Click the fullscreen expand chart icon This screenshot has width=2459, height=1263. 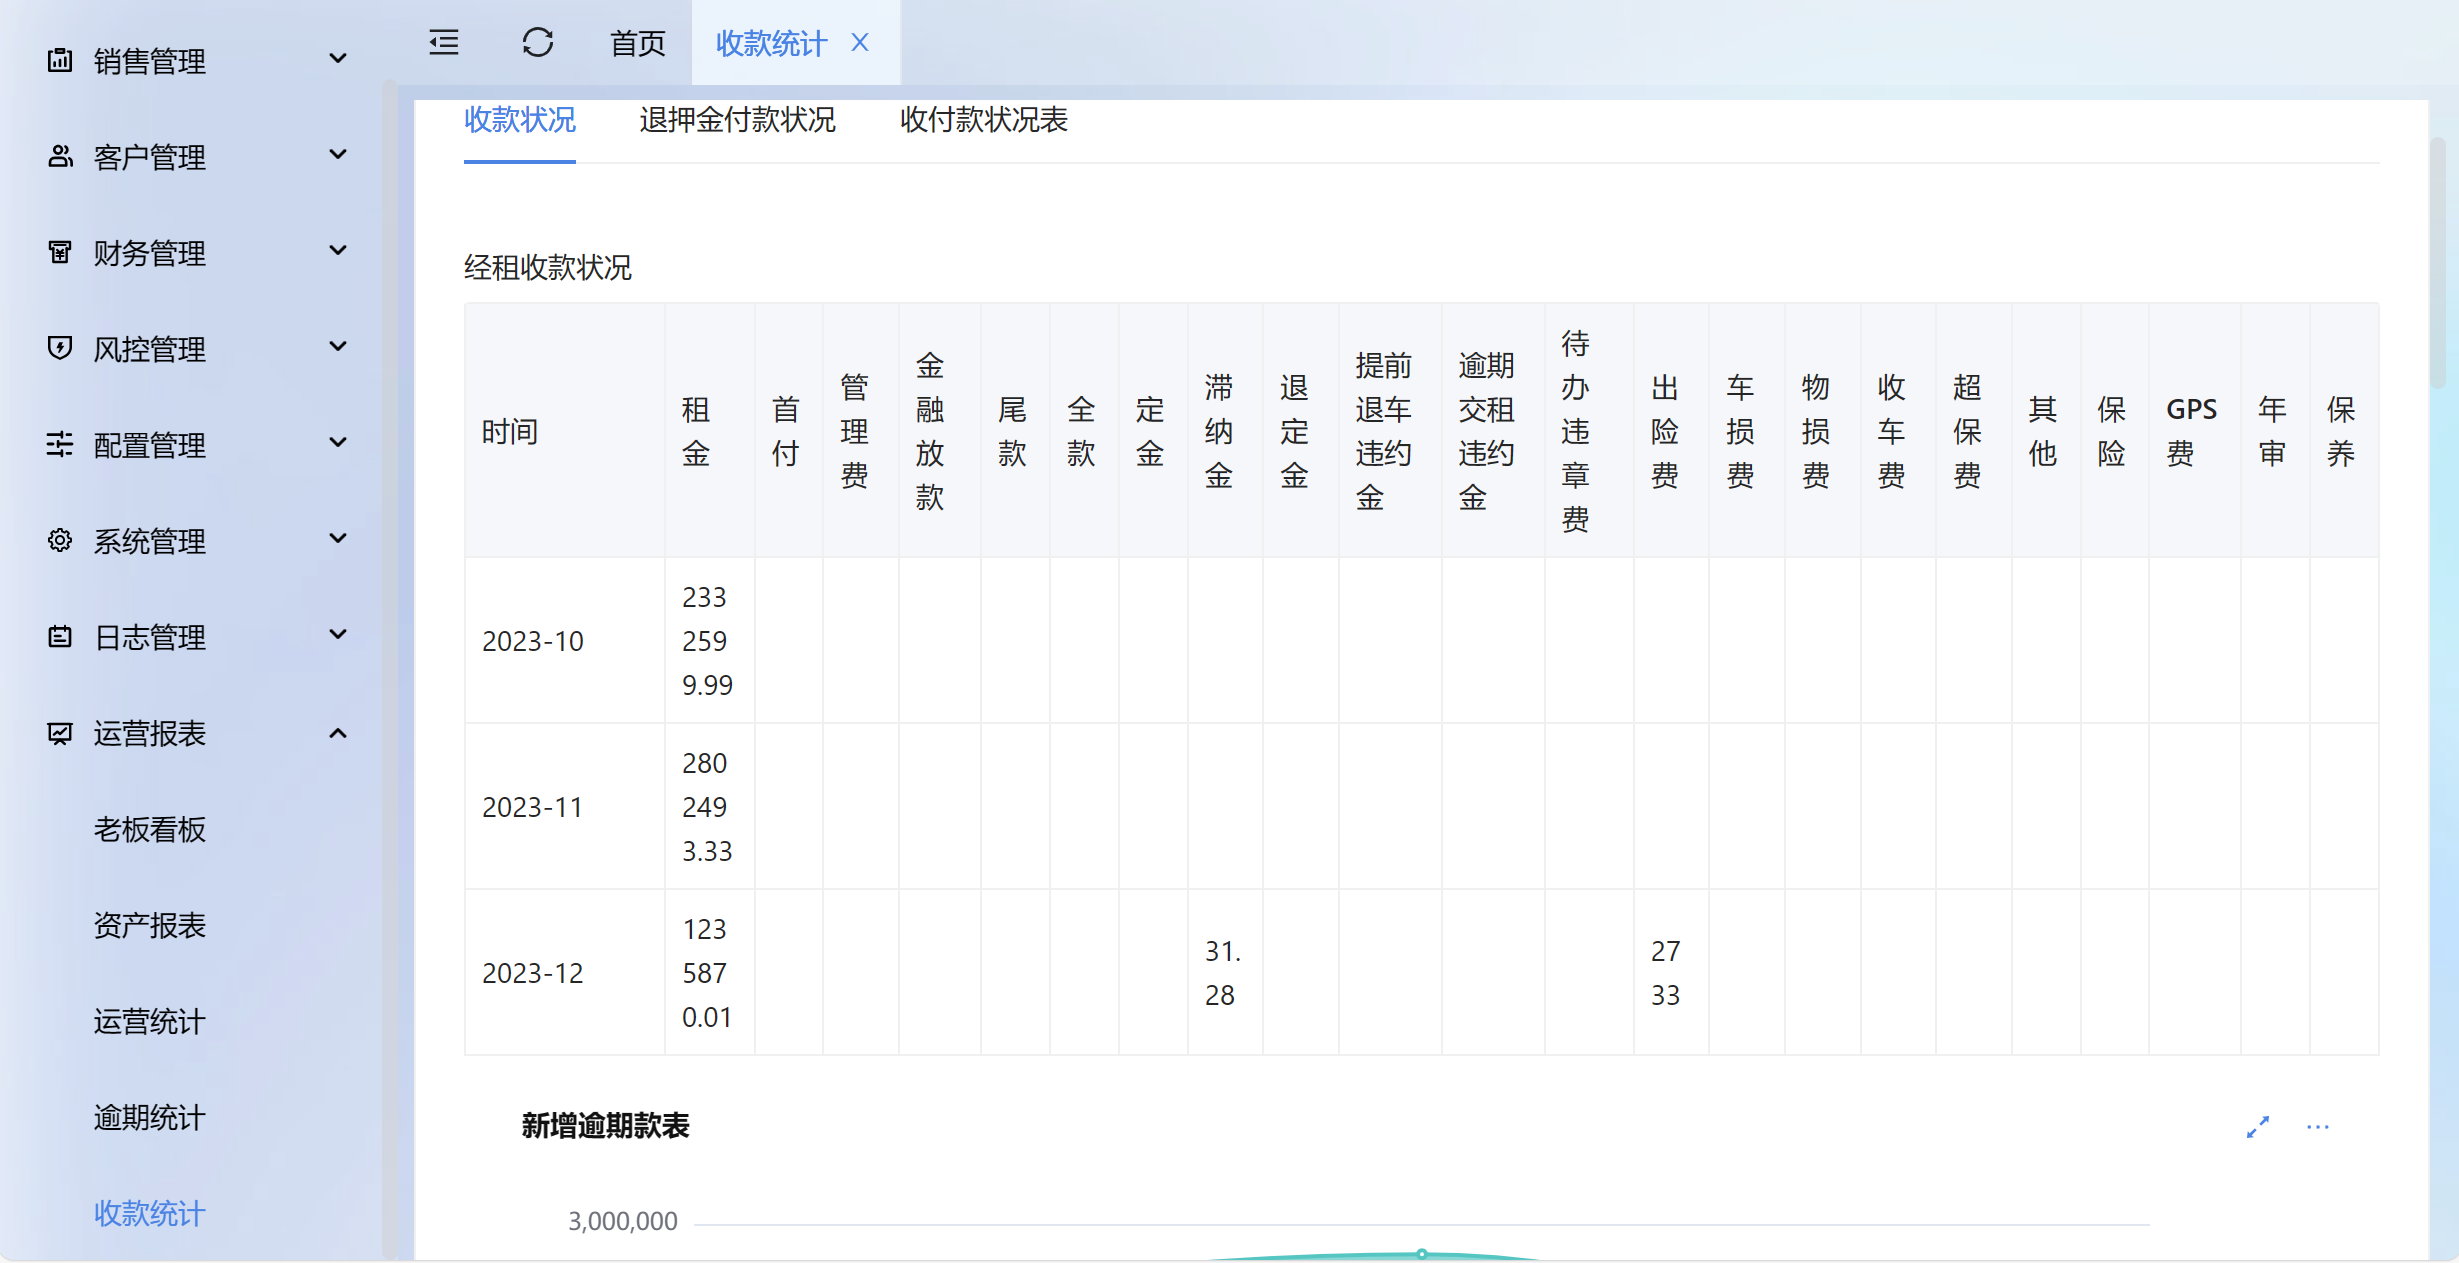(x=2257, y=1127)
